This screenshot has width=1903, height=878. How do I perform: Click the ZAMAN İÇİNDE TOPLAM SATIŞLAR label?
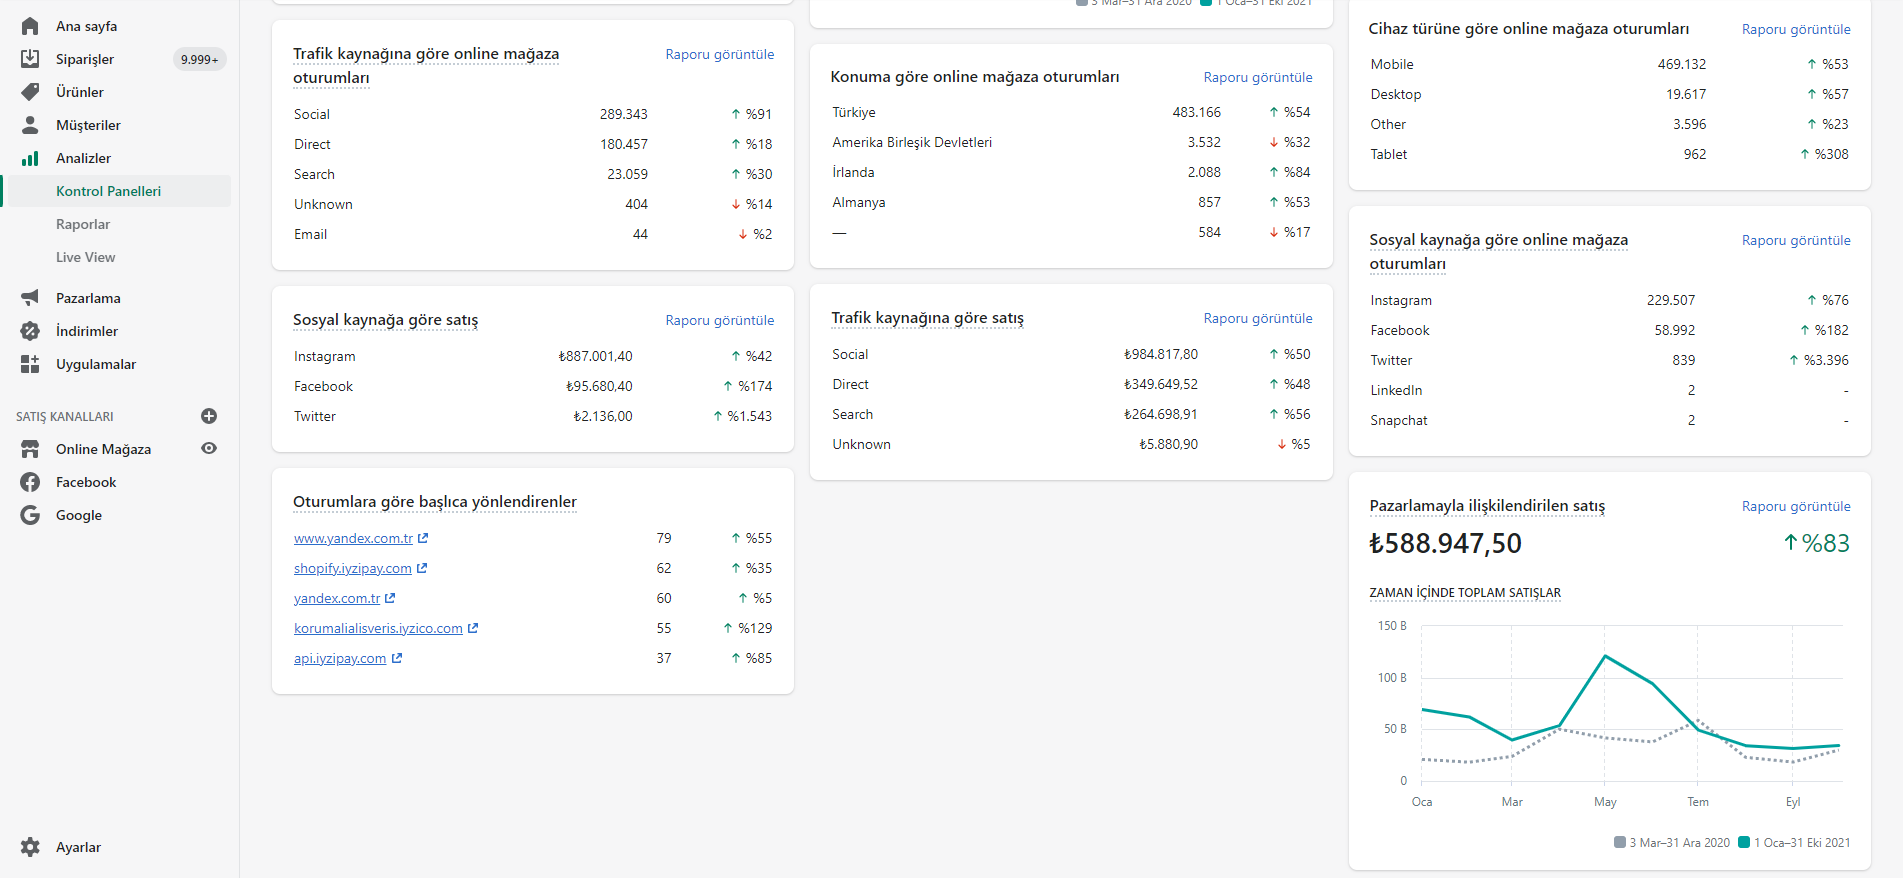click(x=1465, y=593)
